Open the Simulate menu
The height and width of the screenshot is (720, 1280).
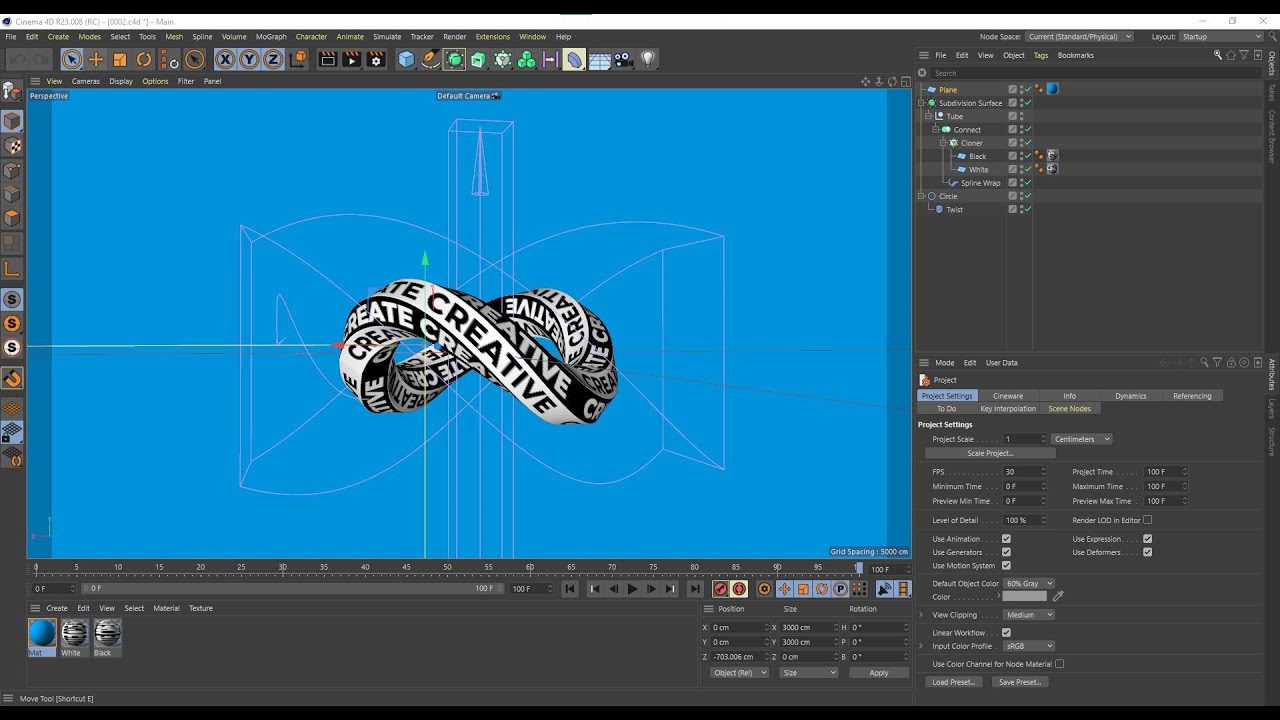click(x=387, y=37)
